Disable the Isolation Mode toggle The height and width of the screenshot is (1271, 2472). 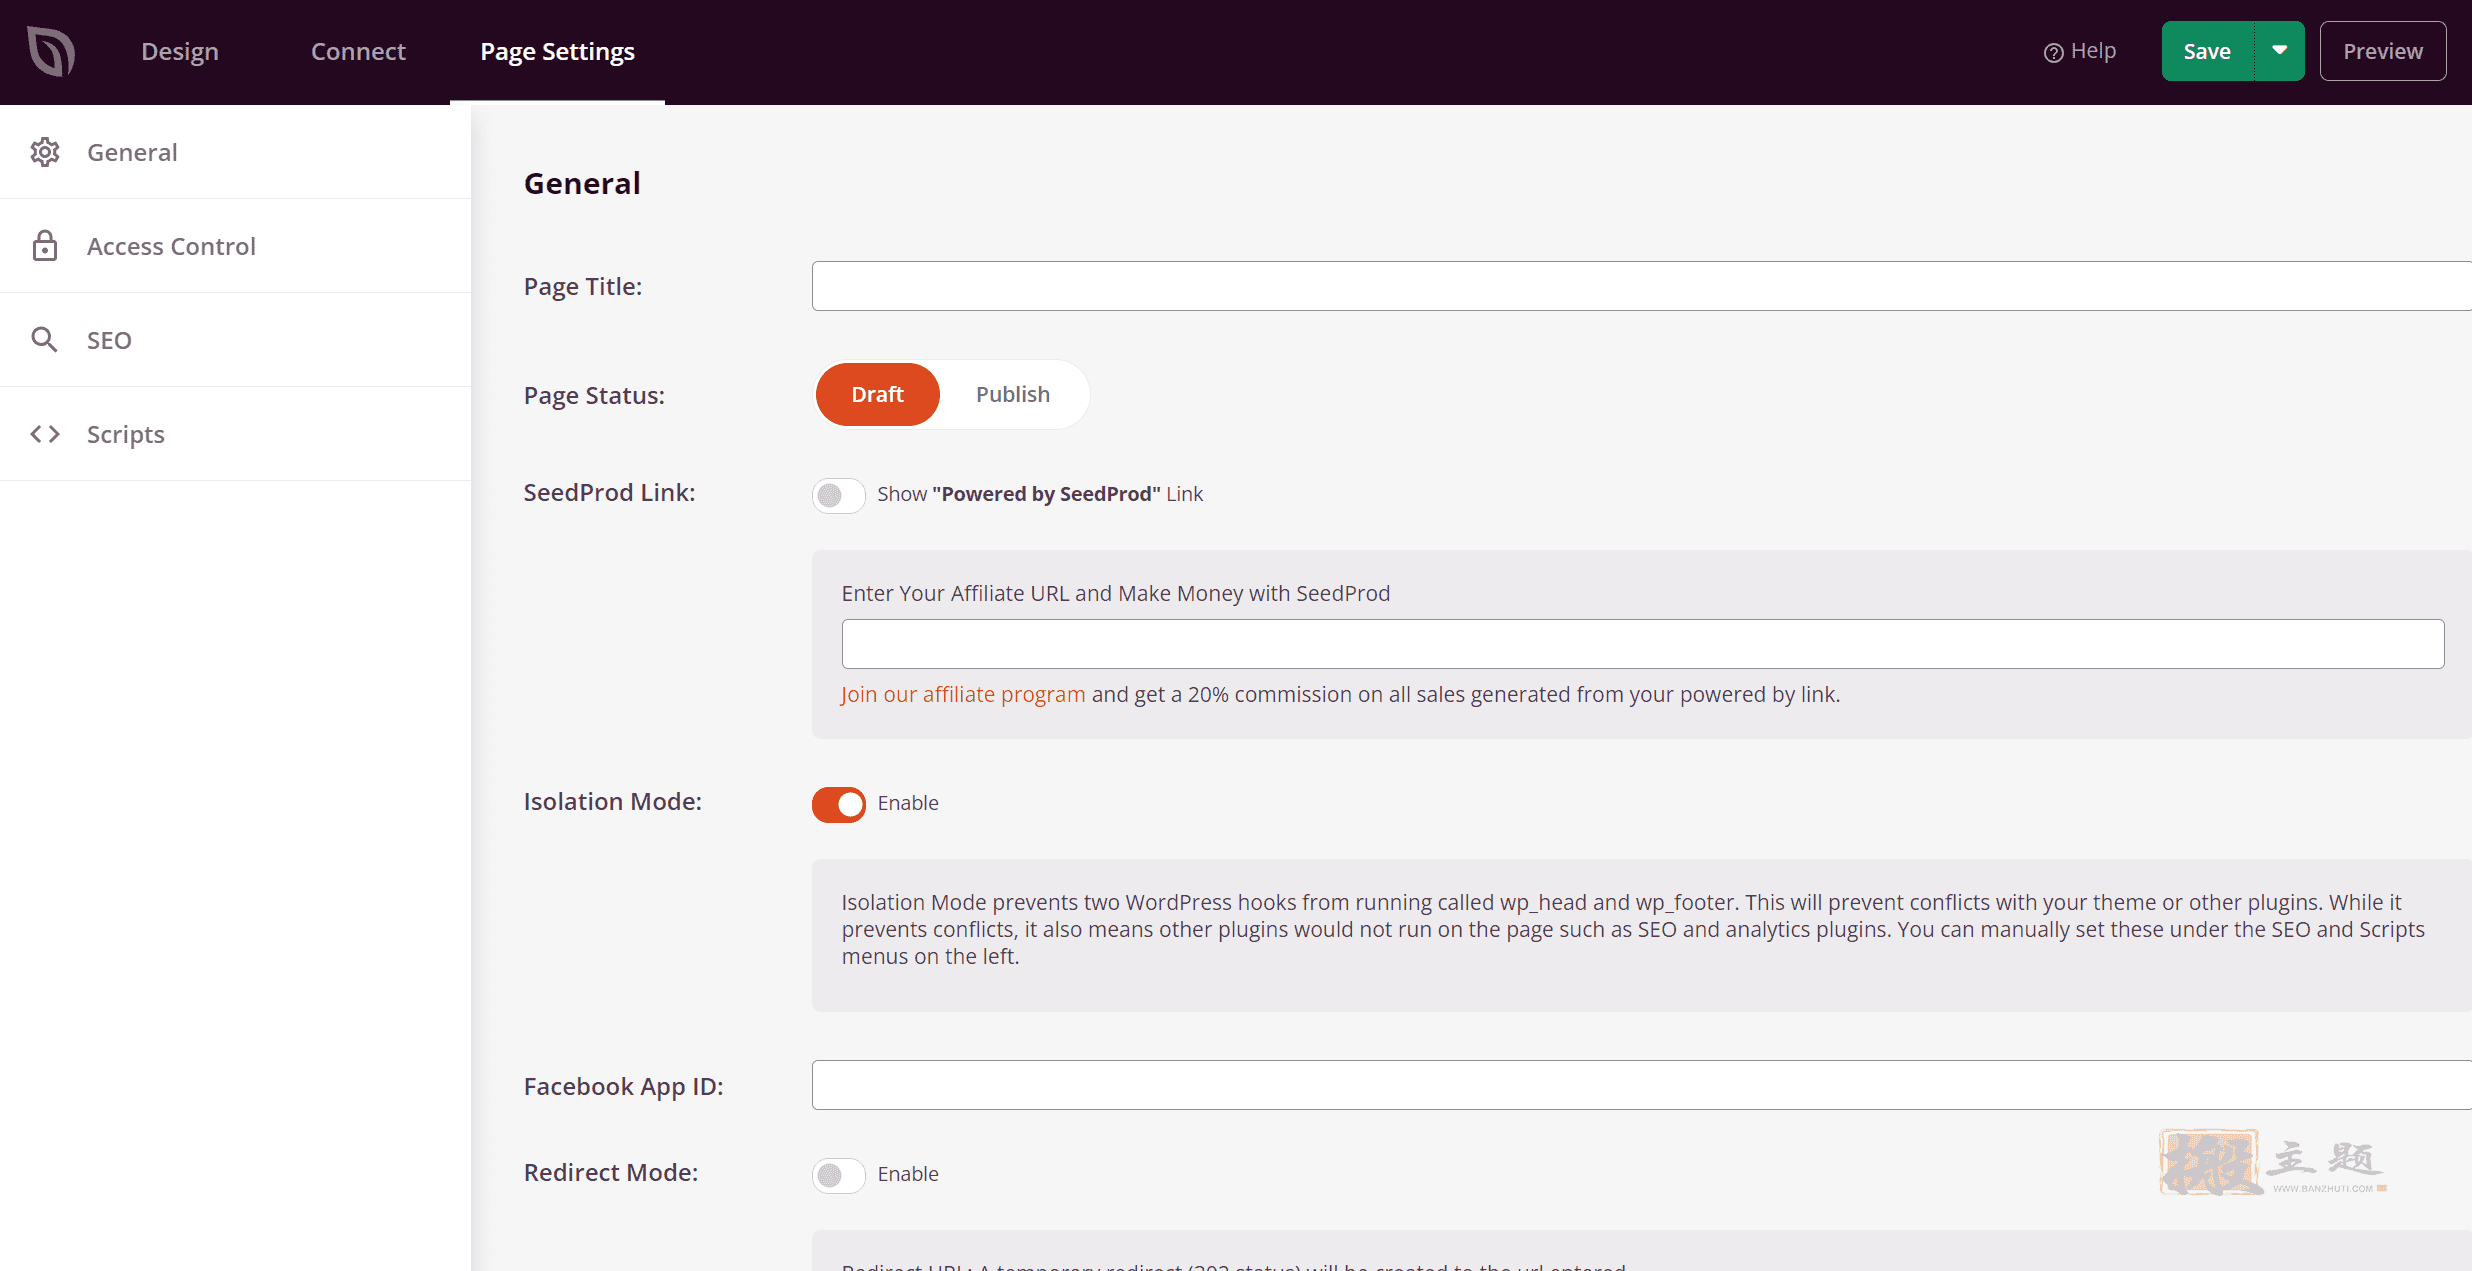(838, 804)
